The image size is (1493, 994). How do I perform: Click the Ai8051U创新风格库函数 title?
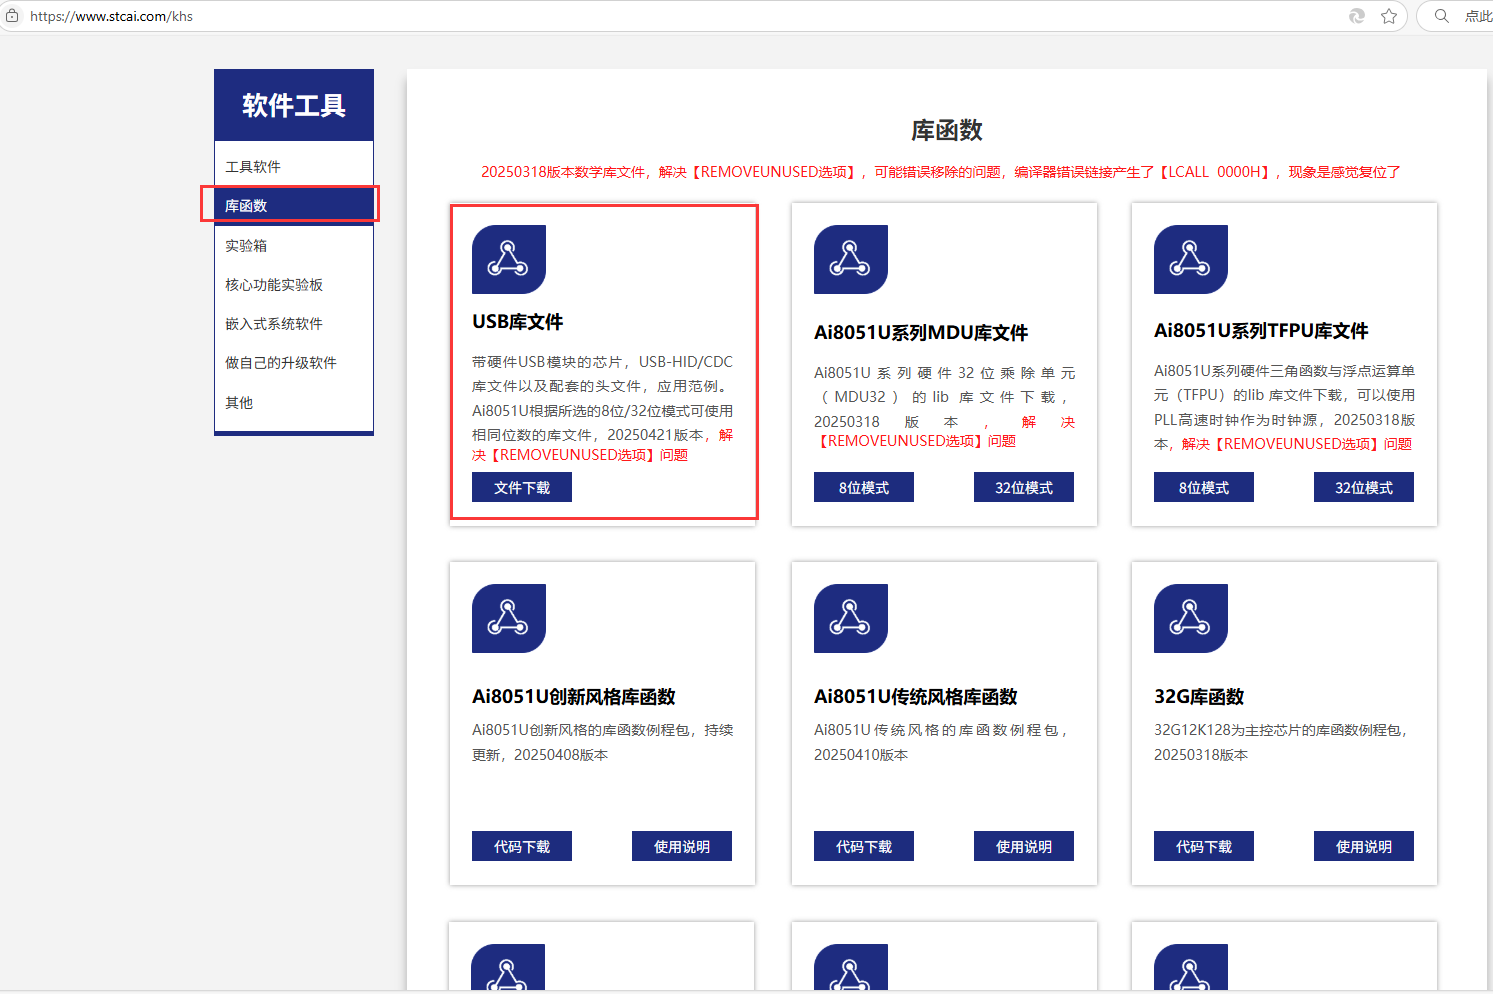click(574, 697)
